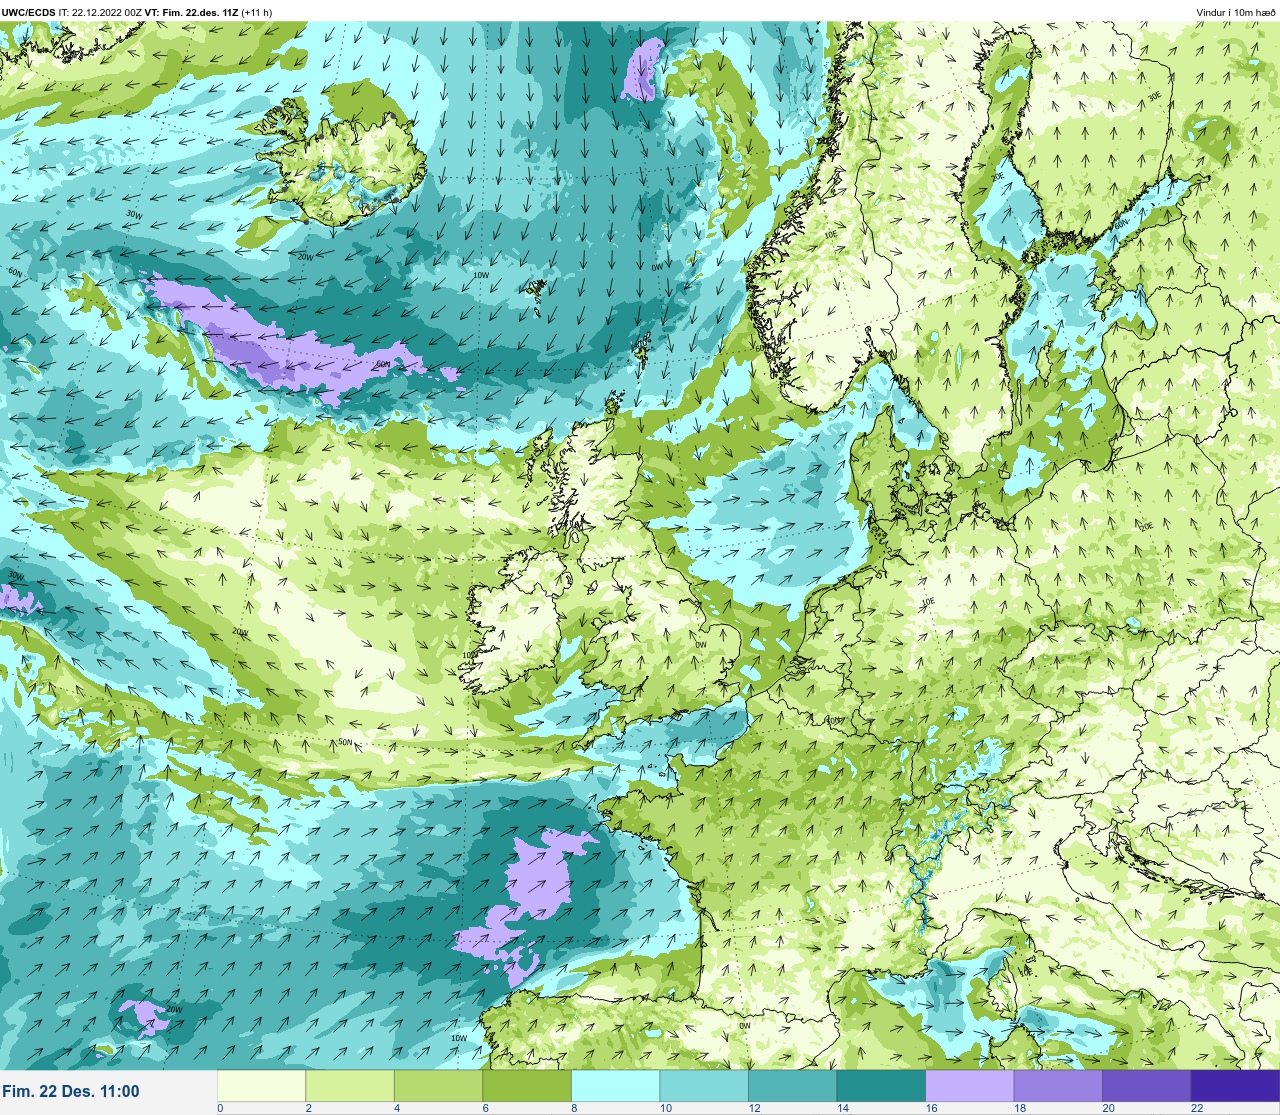Click the legend scale value '18'
1280x1115 pixels.
point(1019,1108)
